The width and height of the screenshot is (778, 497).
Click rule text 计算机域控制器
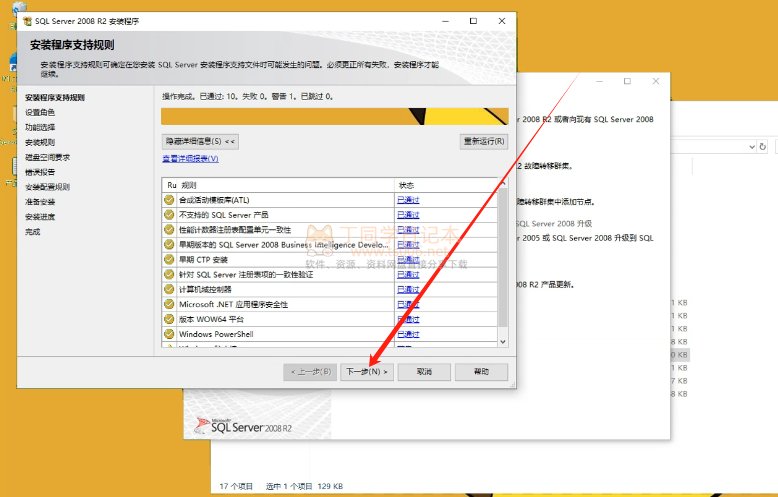[205, 289]
